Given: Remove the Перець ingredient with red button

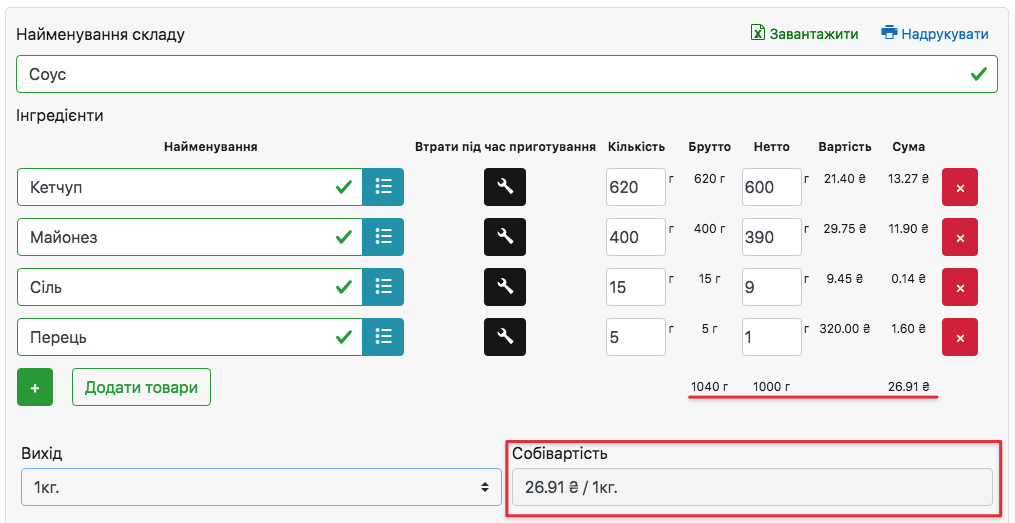Looking at the screenshot, I should 960,337.
